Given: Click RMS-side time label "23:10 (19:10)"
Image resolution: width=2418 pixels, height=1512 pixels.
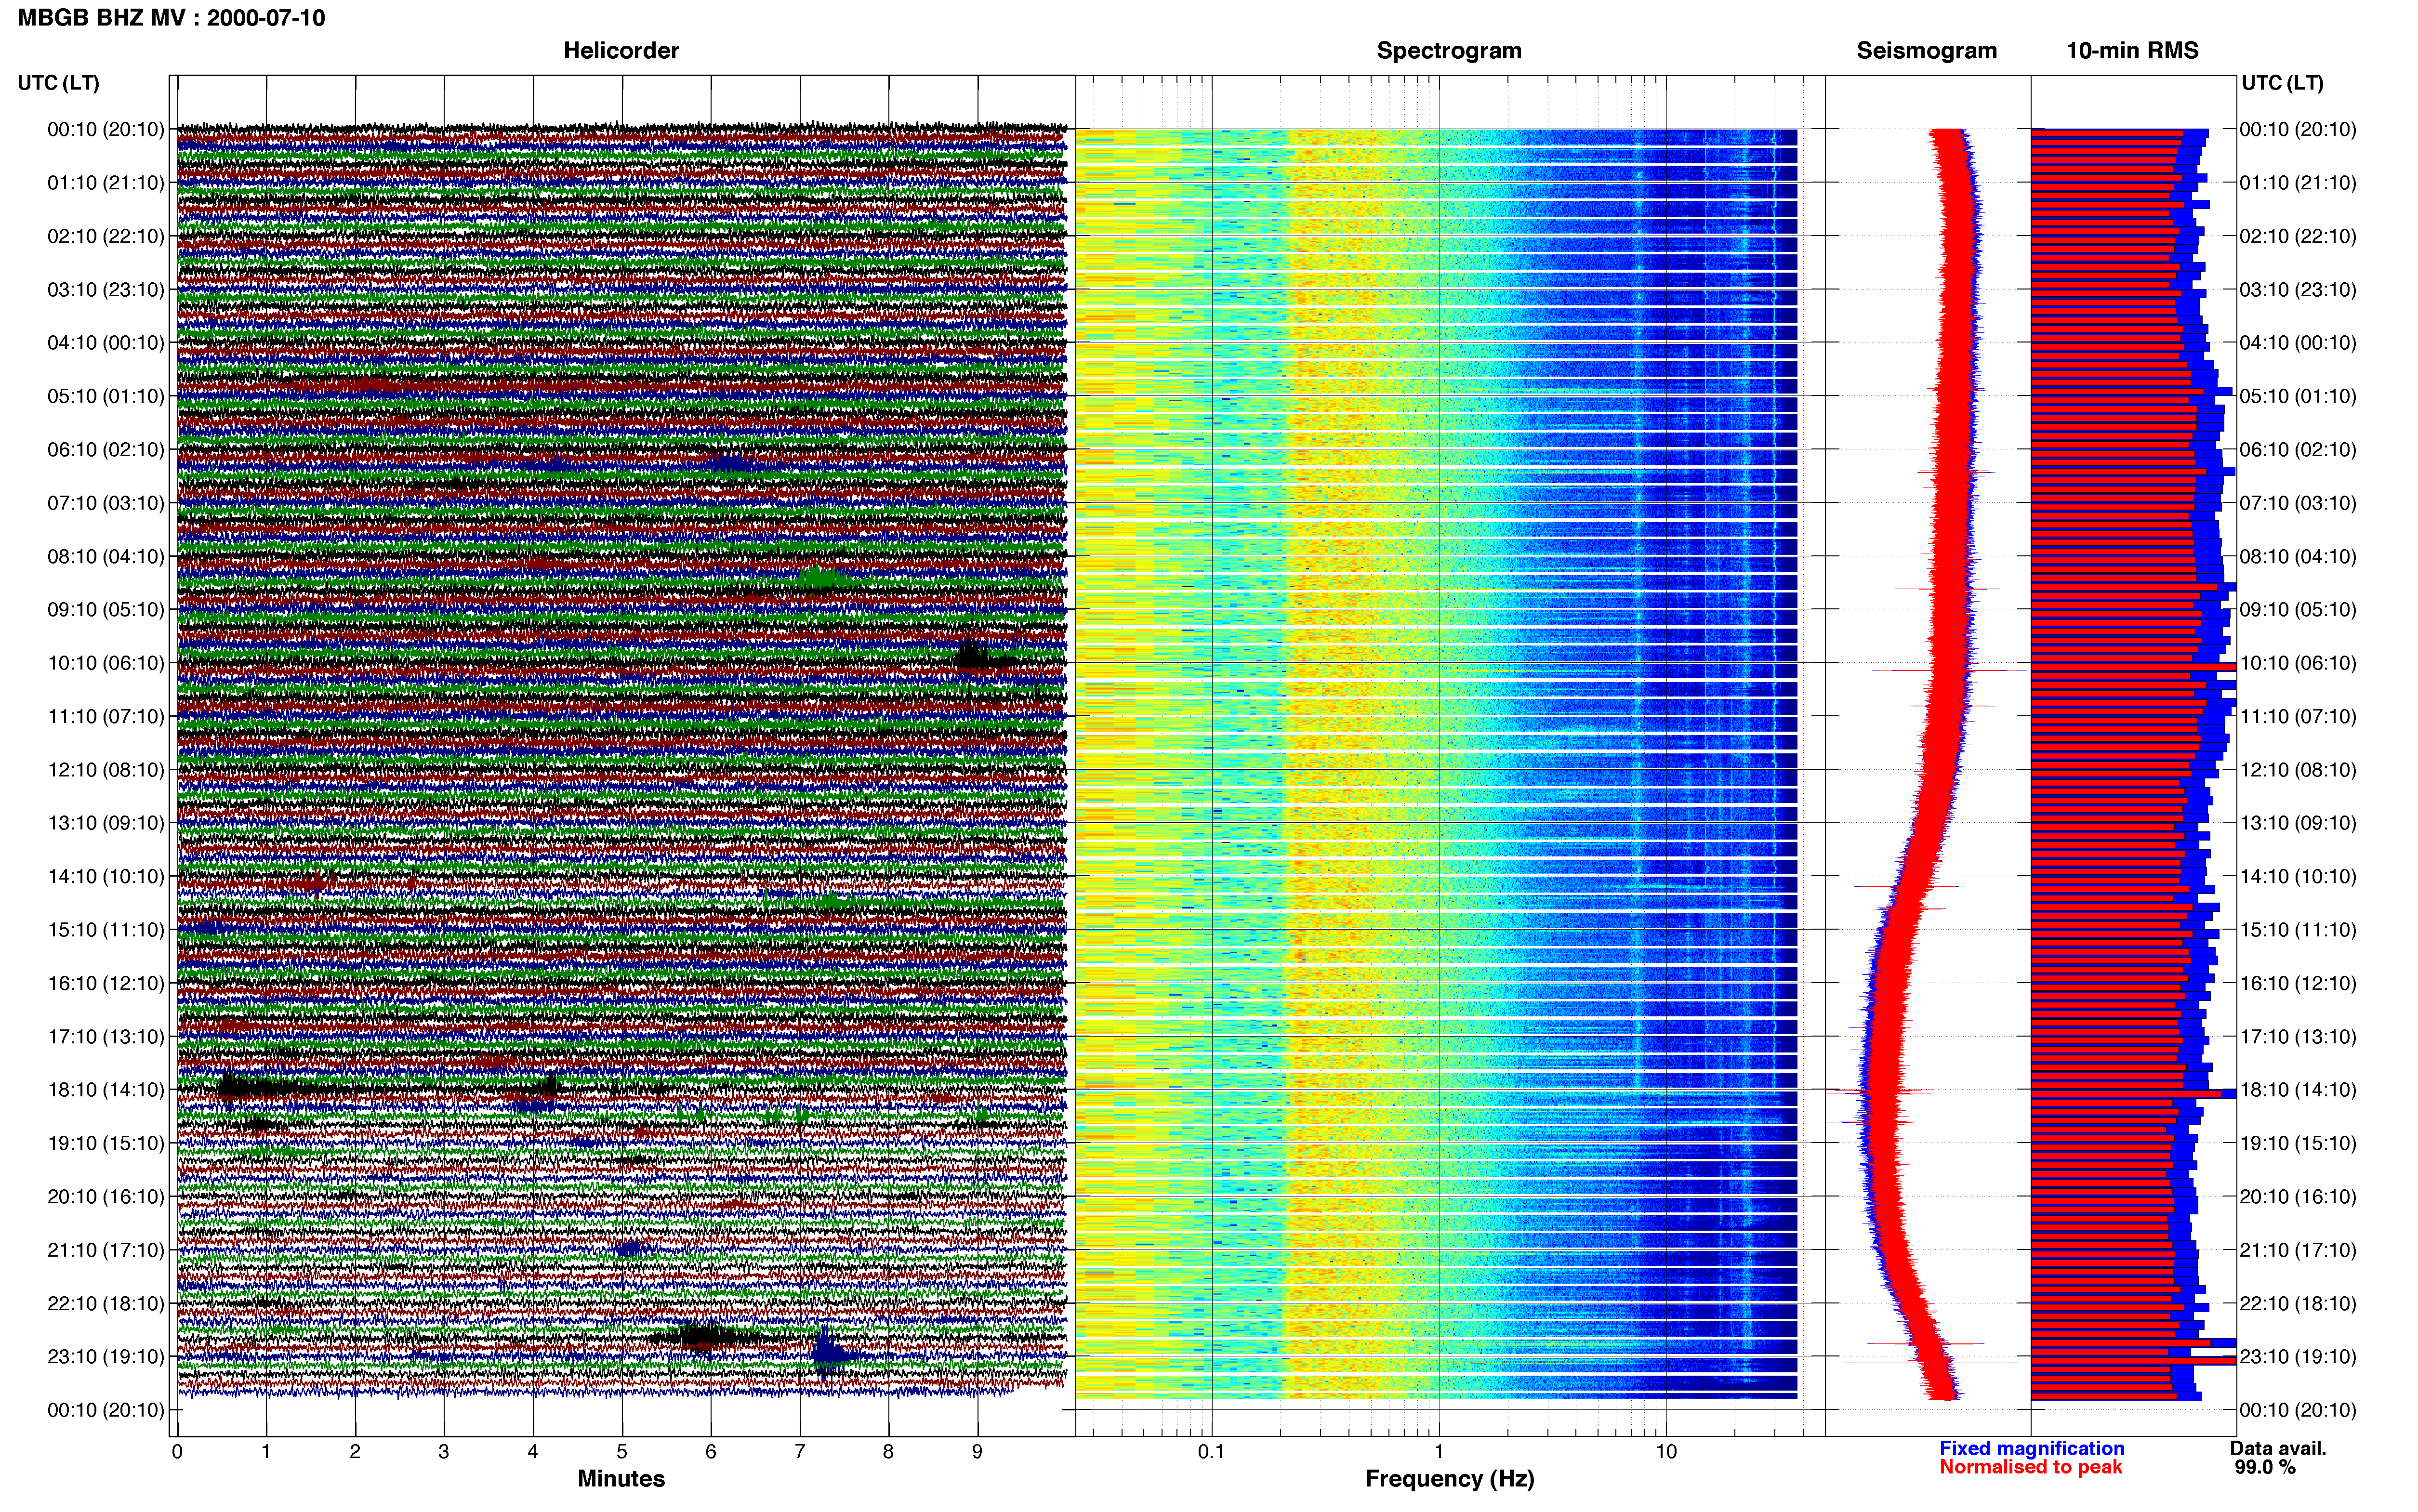Looking at the screenshot, I should (x=2298, y=1357).
